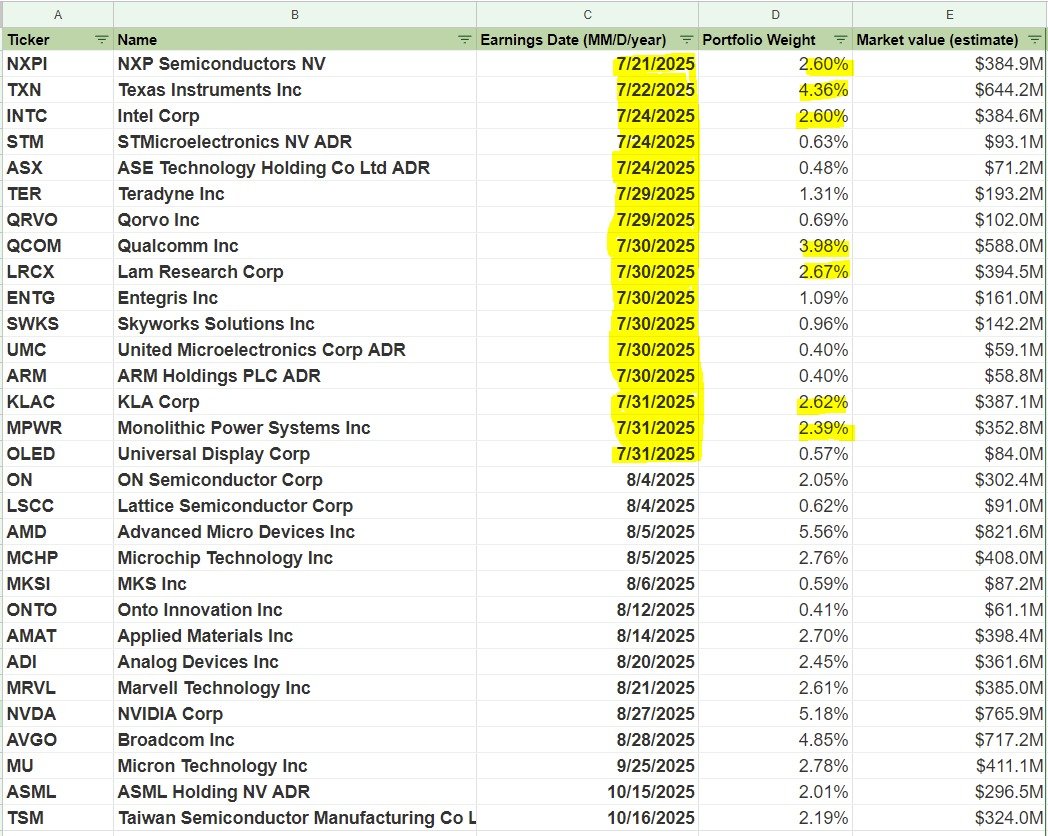The width and height of the screenshot is (1048, 836).
Task: Click the NVDA ticker cell
Action: (x=58, y=716)
